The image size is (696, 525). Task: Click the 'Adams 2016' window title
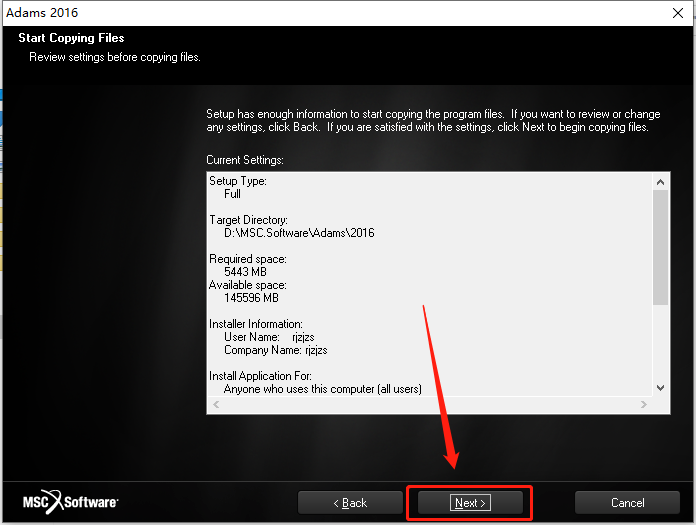(x=42, y=12)
